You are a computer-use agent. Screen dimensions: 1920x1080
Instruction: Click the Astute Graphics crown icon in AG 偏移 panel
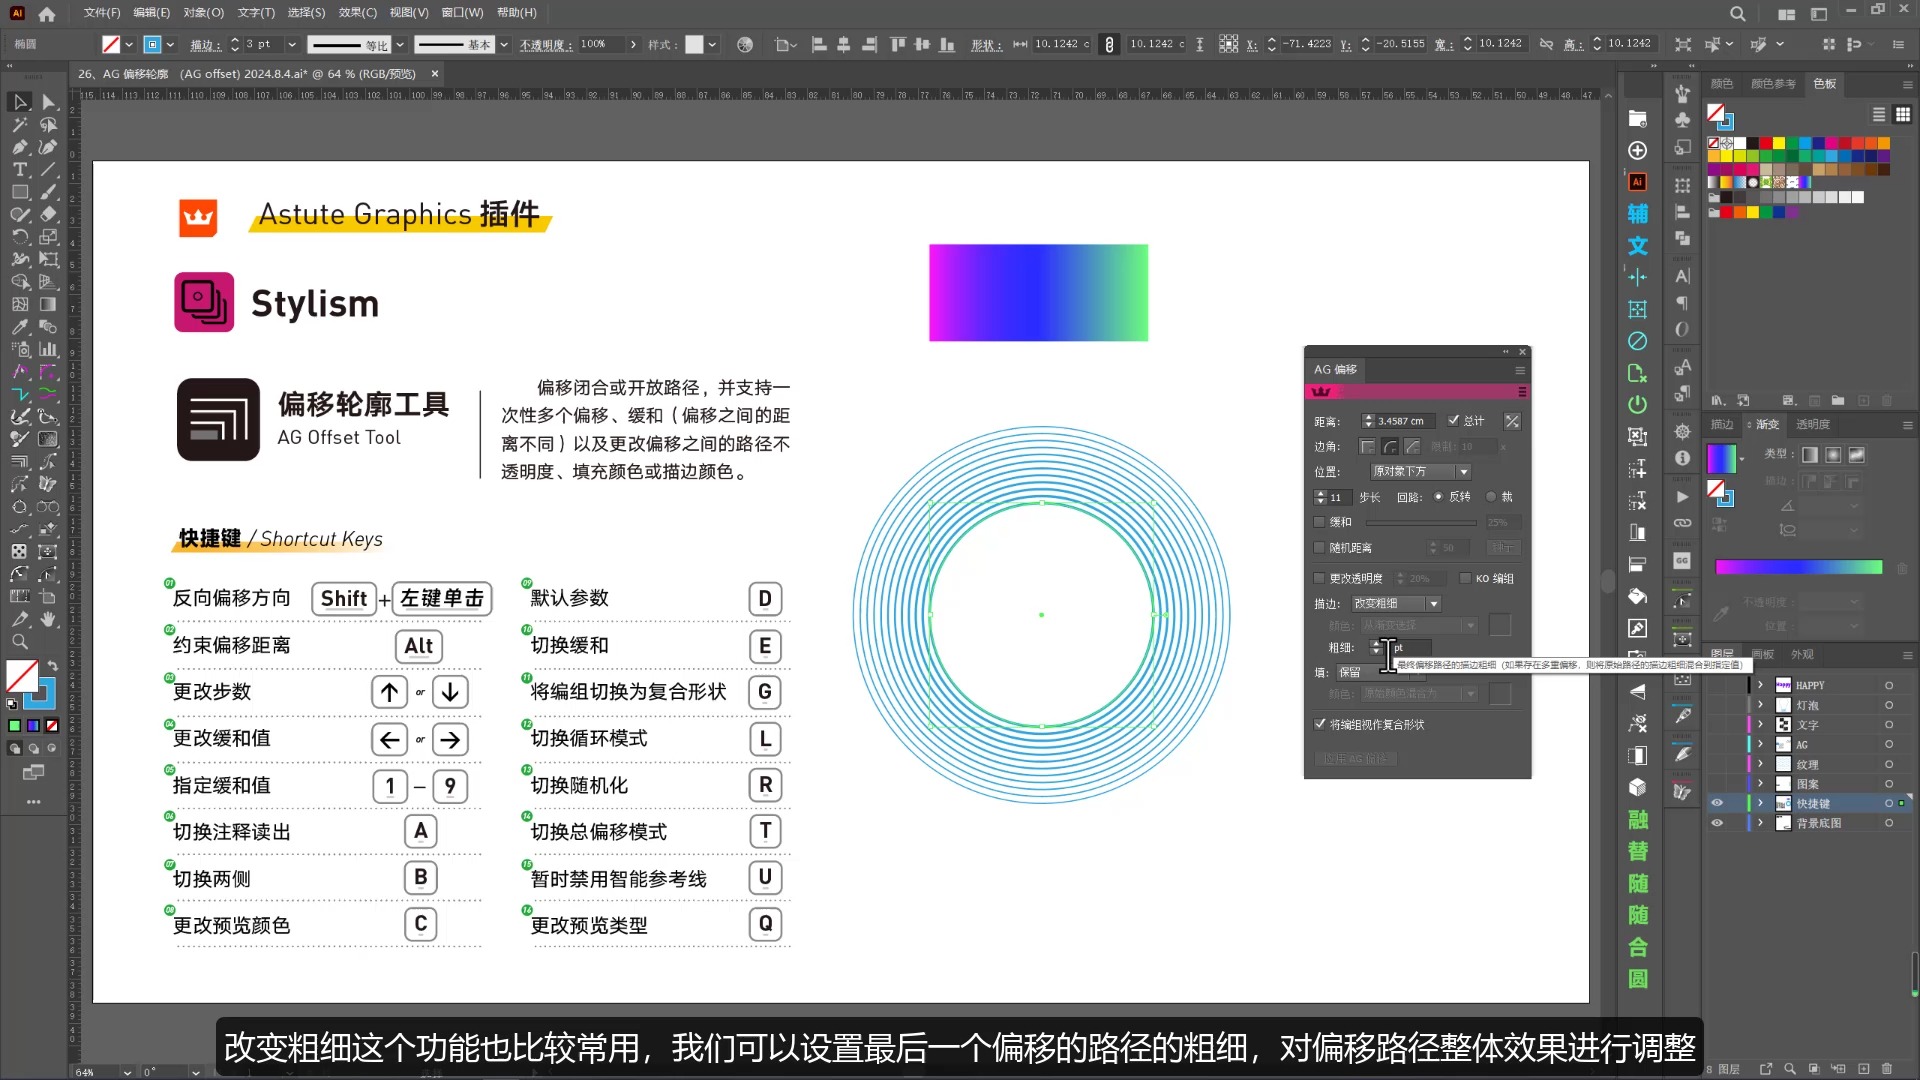(x=1322, y=391)
